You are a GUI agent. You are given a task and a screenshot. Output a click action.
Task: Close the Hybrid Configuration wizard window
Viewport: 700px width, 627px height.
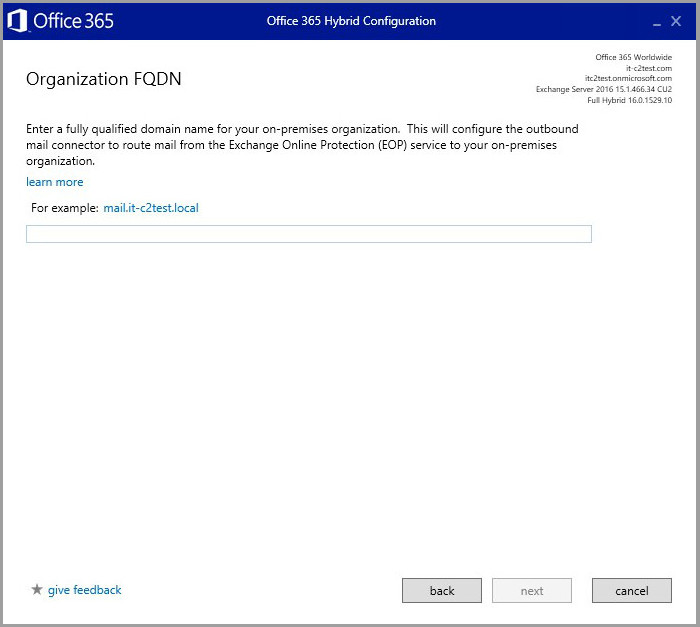click(x=676, y=21)
